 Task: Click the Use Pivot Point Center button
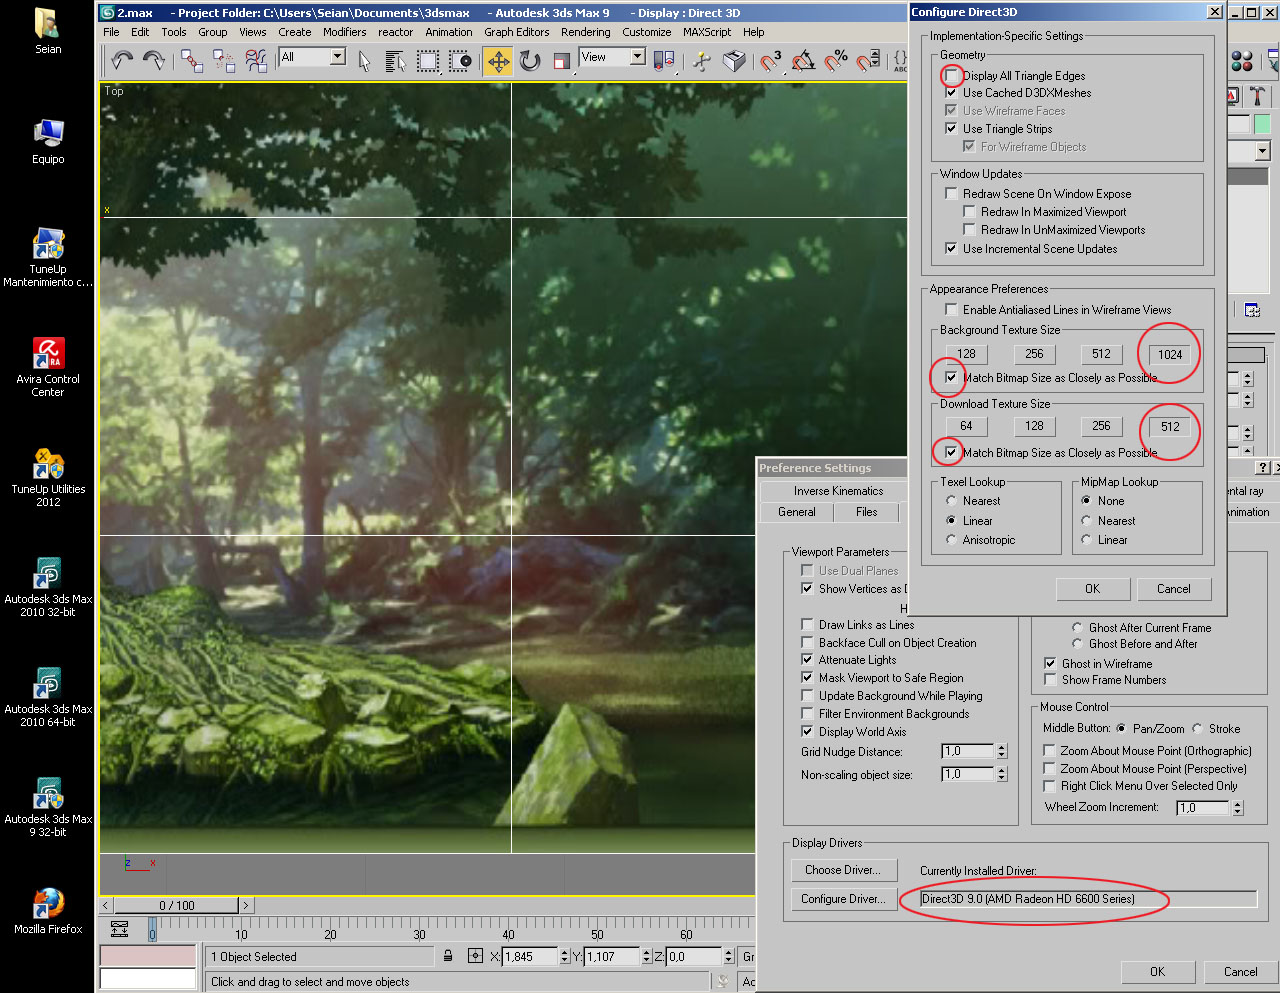663,61
